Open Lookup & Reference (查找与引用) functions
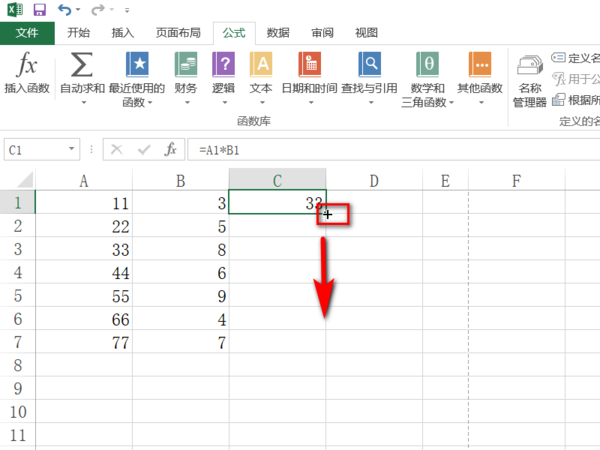This screenshot has height=450, width=600. (370, 78)
